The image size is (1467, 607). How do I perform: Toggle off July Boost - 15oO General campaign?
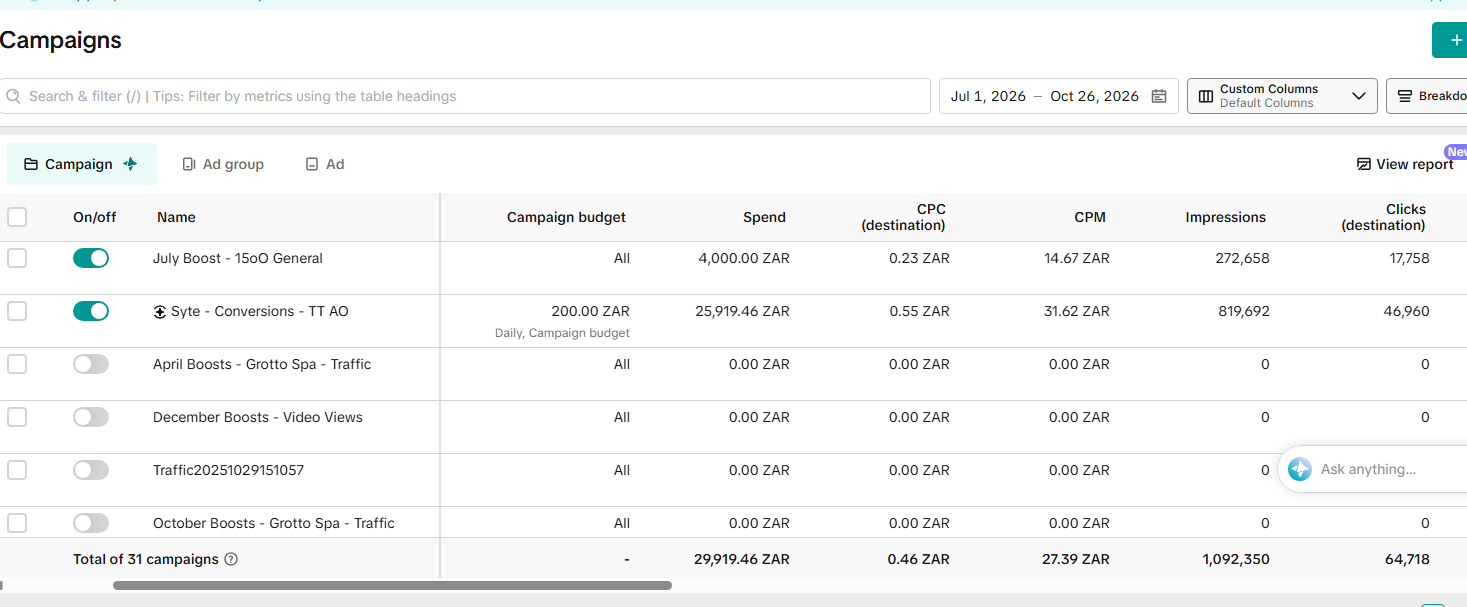pyautogui.click(x=91, y=258)
